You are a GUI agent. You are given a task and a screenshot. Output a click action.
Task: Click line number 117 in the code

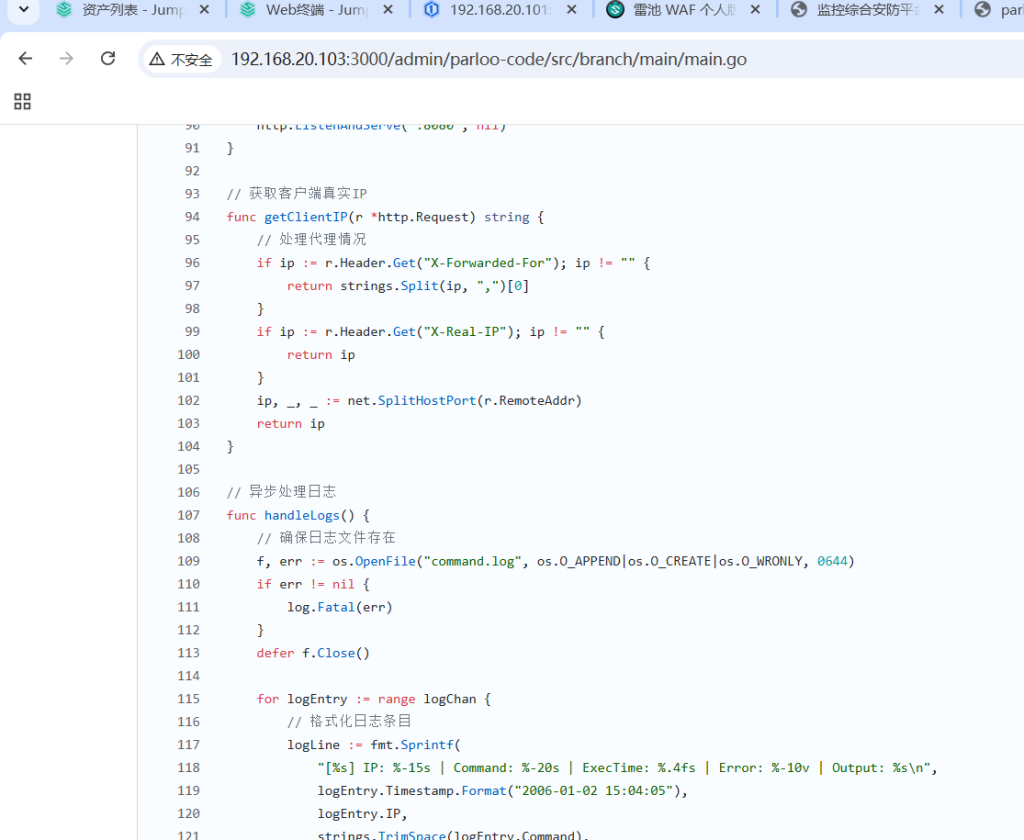pos(188,745)
